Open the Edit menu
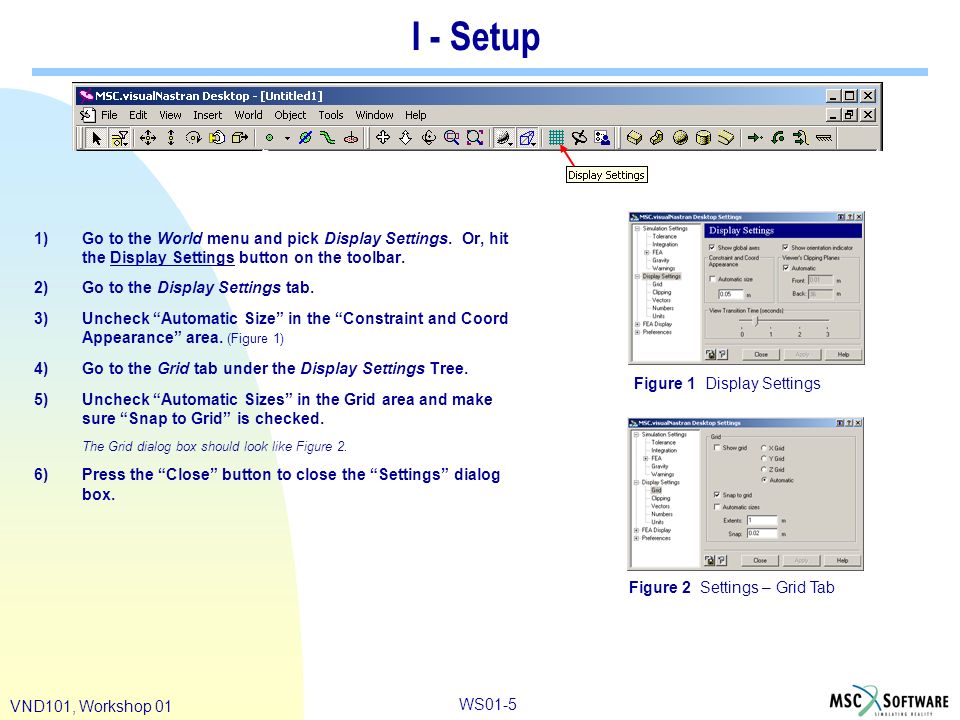 (x=138, y=115)
